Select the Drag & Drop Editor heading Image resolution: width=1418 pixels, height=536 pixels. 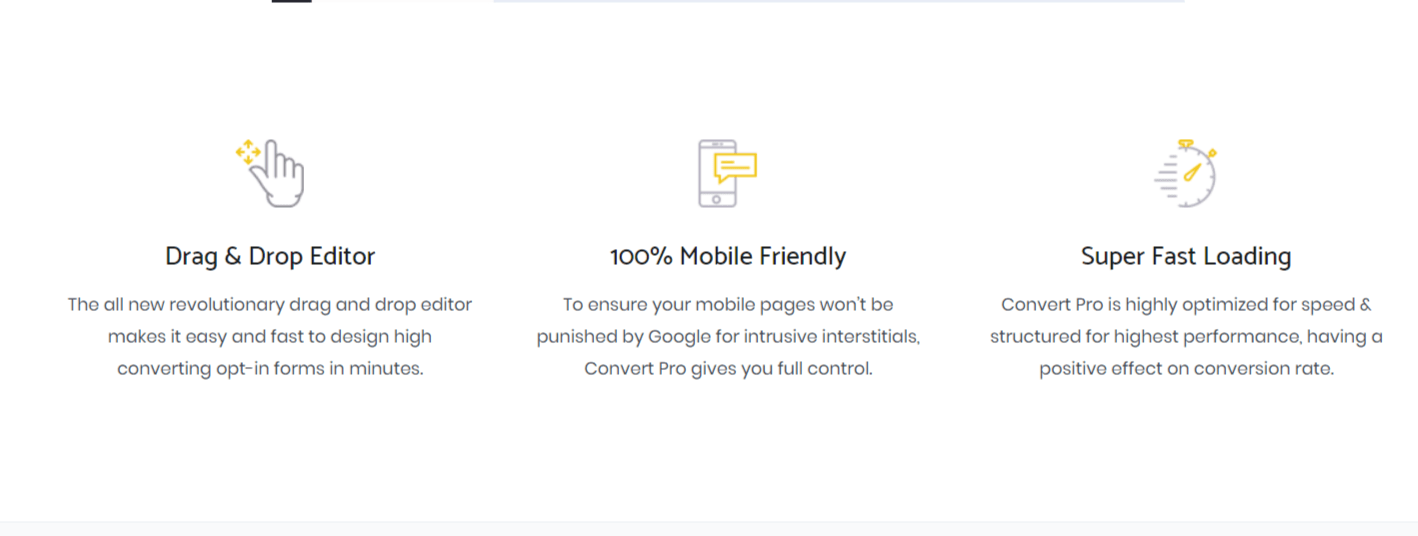pyautogui.click(x=270, y=256)
